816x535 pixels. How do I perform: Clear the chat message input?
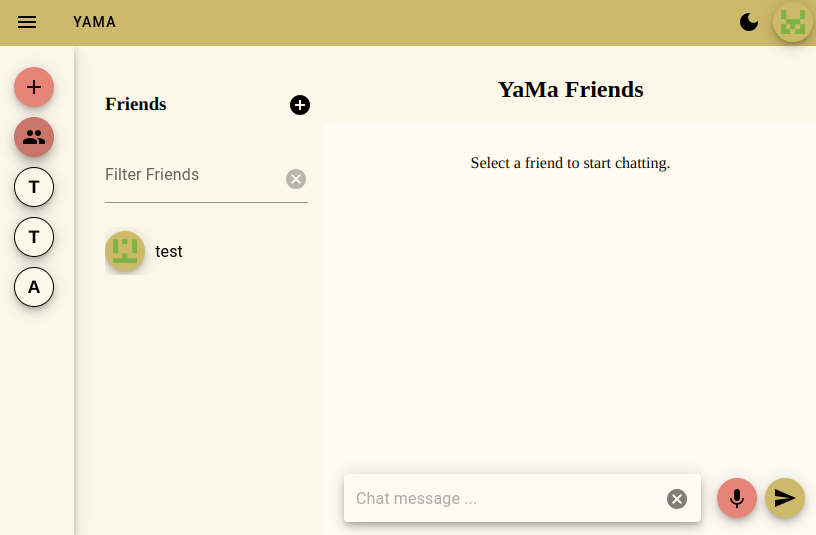pos(677,499)
